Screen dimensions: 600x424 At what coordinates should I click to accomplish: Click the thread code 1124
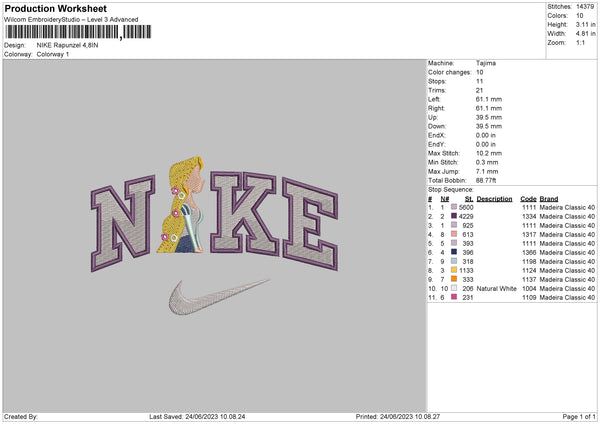pos(529,270)
